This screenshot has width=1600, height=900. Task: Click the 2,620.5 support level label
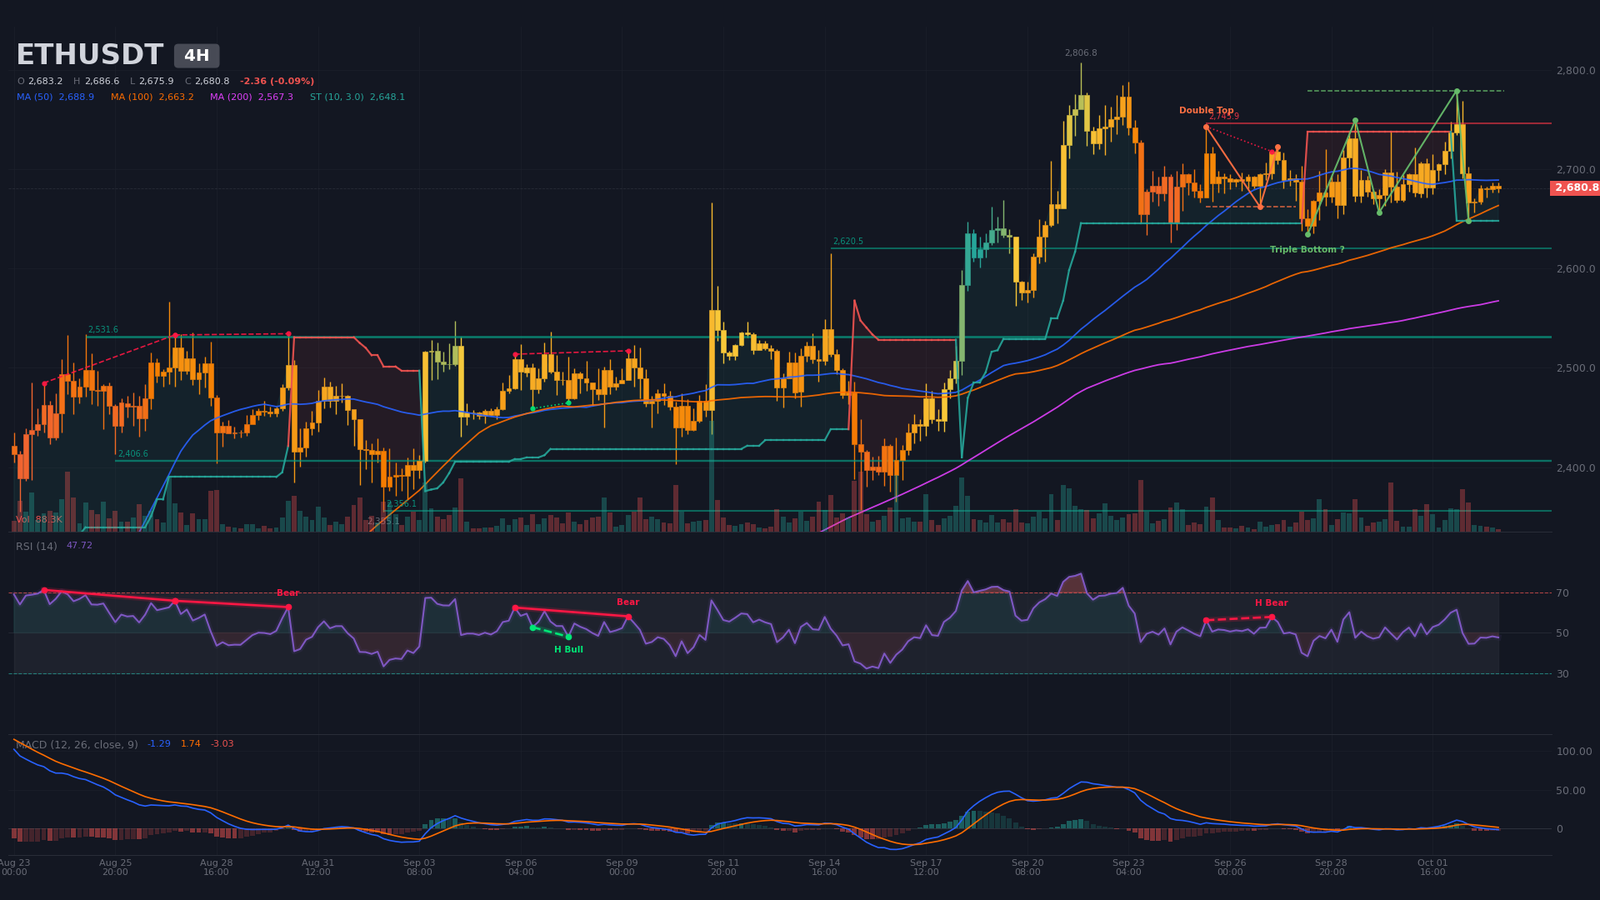[847, 242]
